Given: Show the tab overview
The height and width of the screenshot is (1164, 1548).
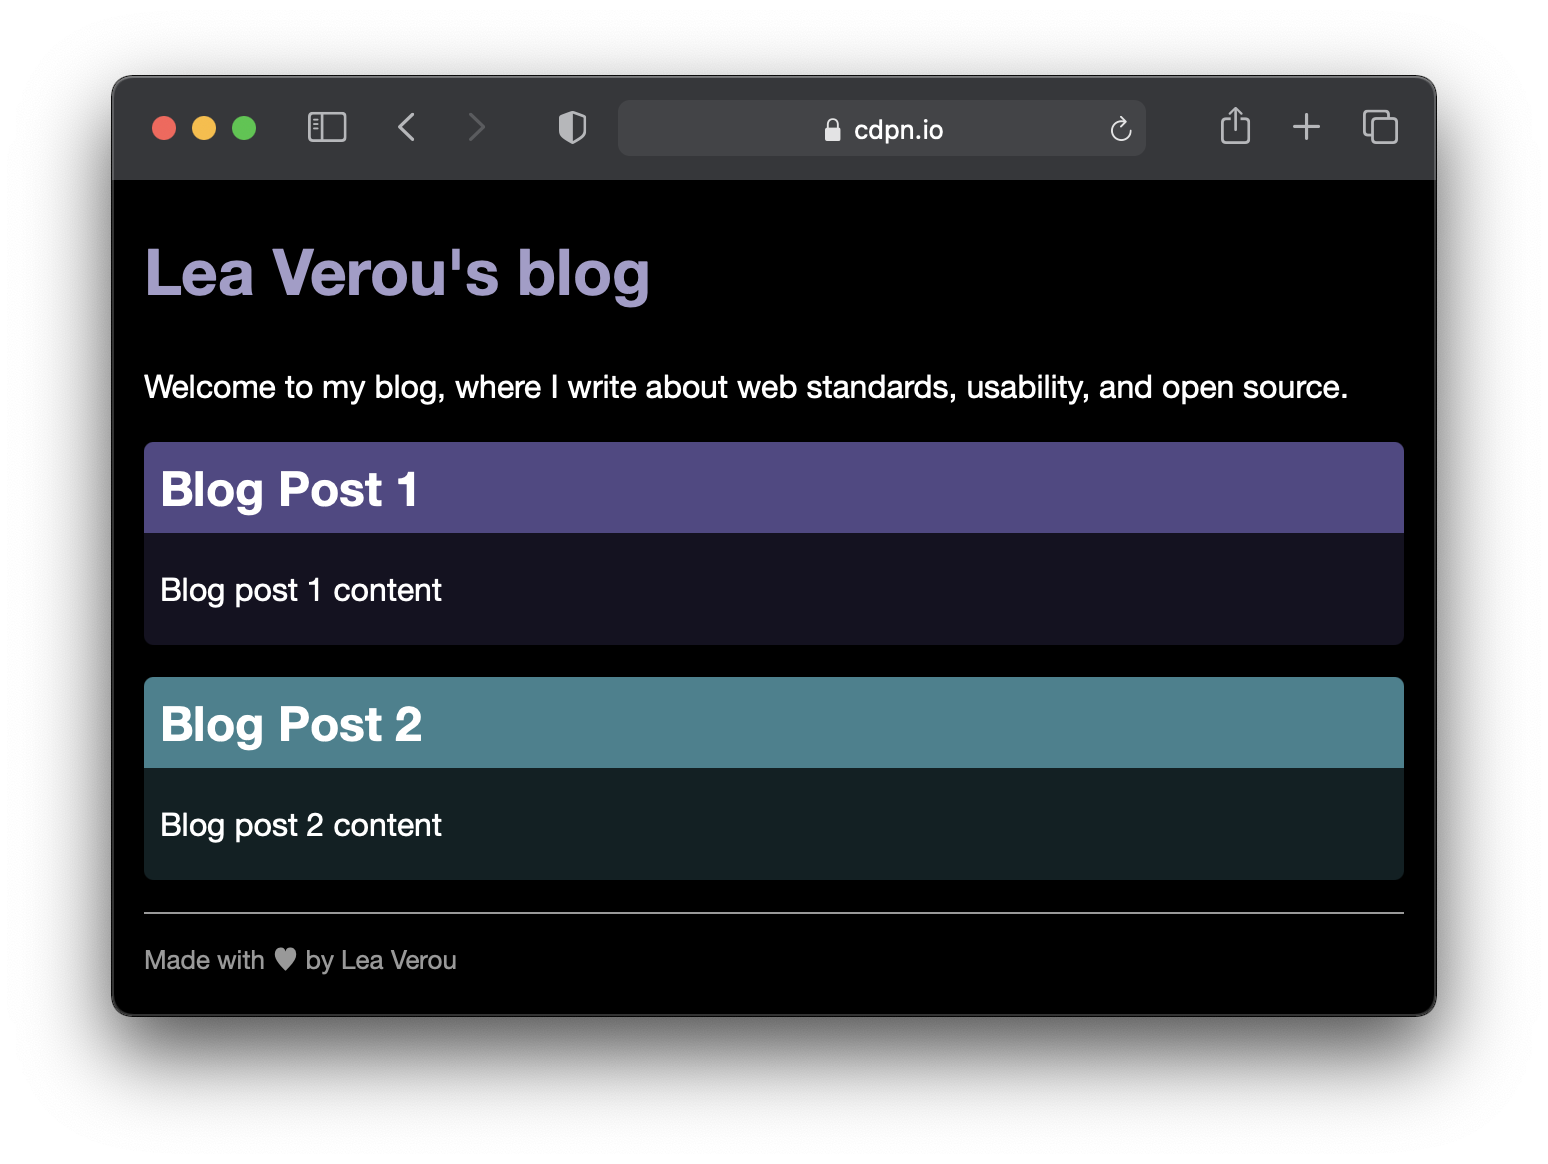Looking at the screenshot, I should click(1380, 127).
